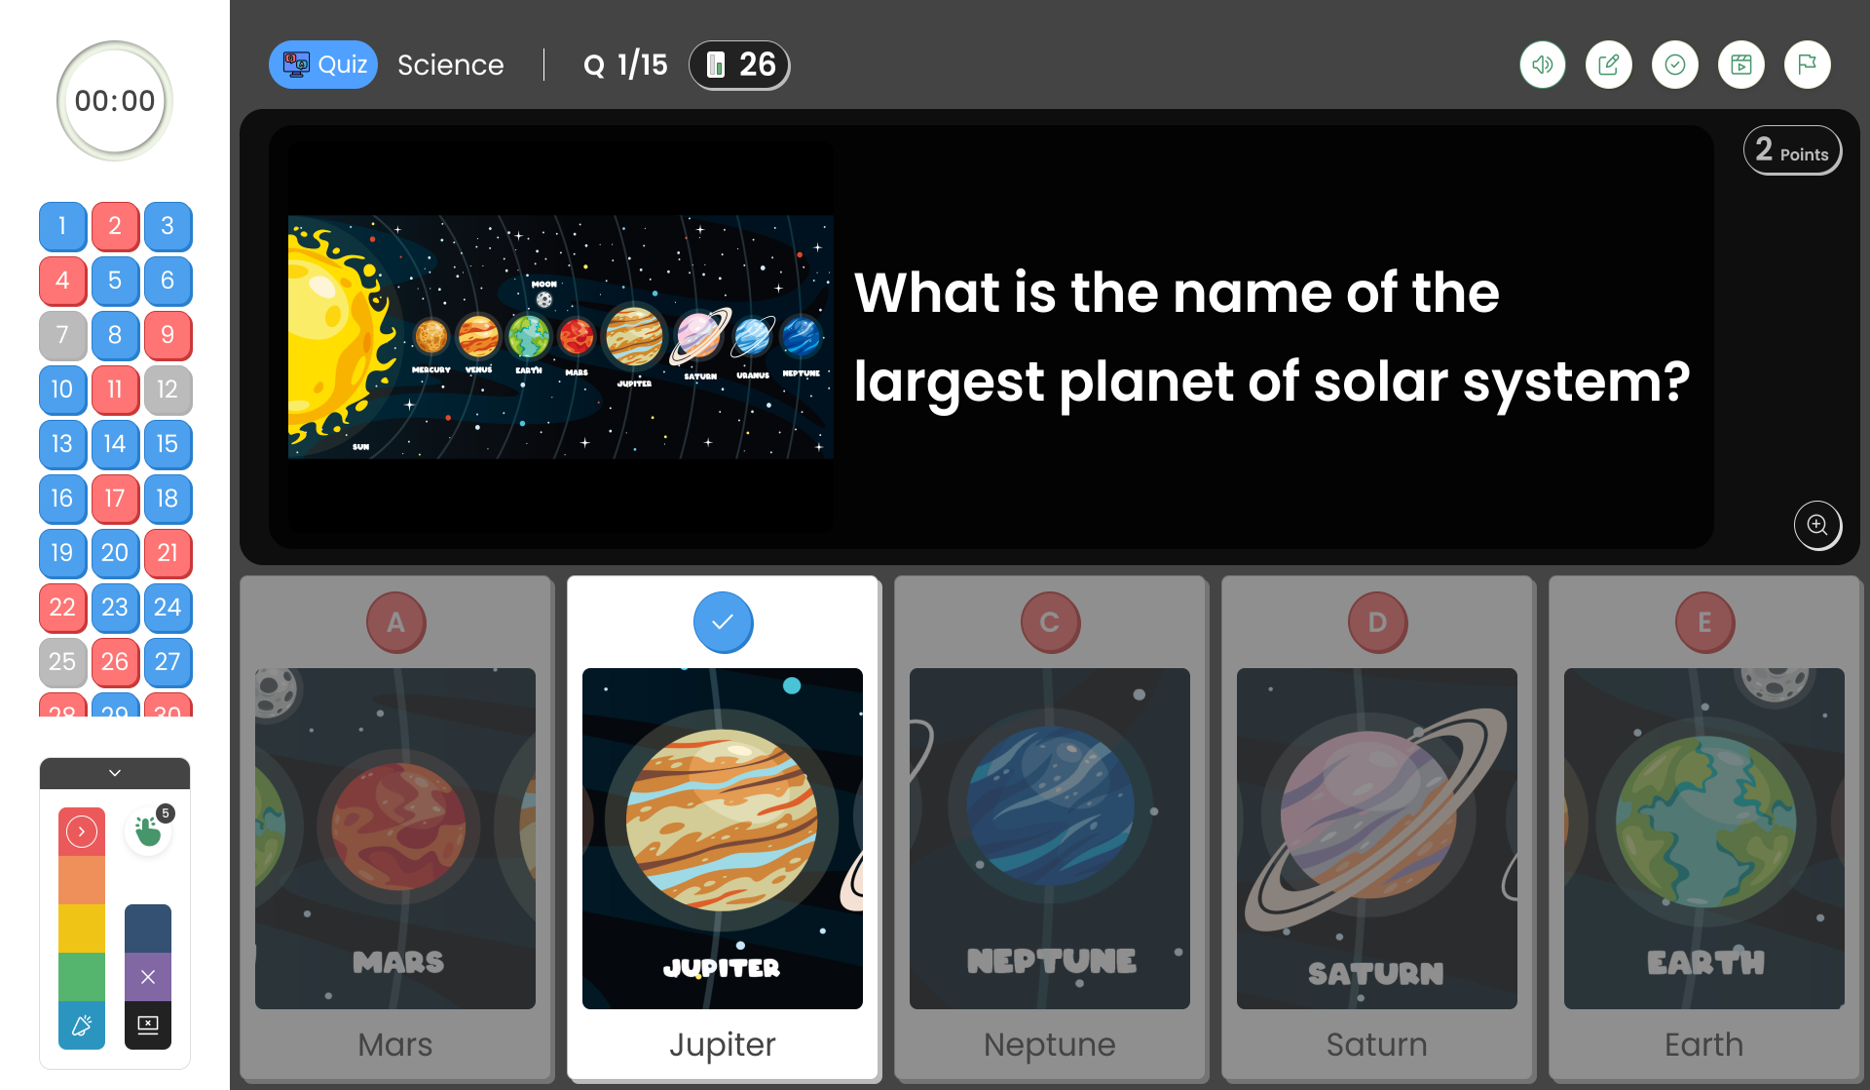Zoom the question with magnifier icon

tap(1816, 525)
